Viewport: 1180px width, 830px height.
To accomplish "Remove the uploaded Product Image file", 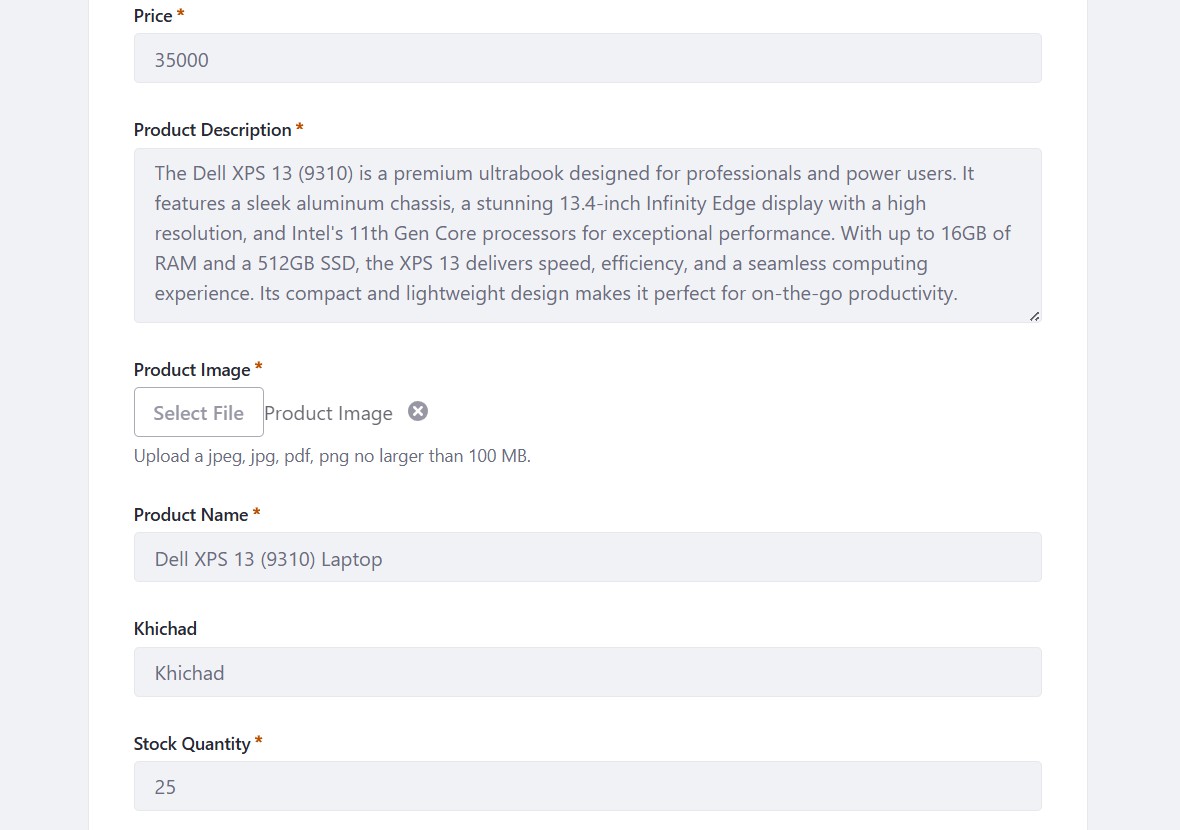I will coord(418,412).
